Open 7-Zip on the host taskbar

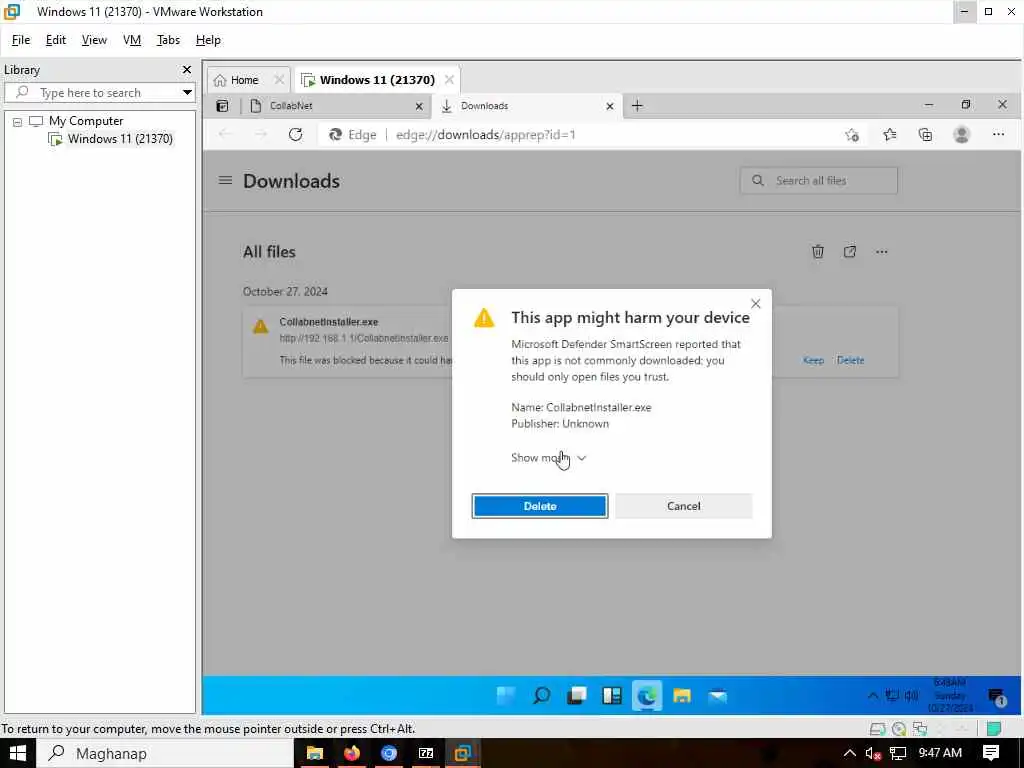[426, 753]
